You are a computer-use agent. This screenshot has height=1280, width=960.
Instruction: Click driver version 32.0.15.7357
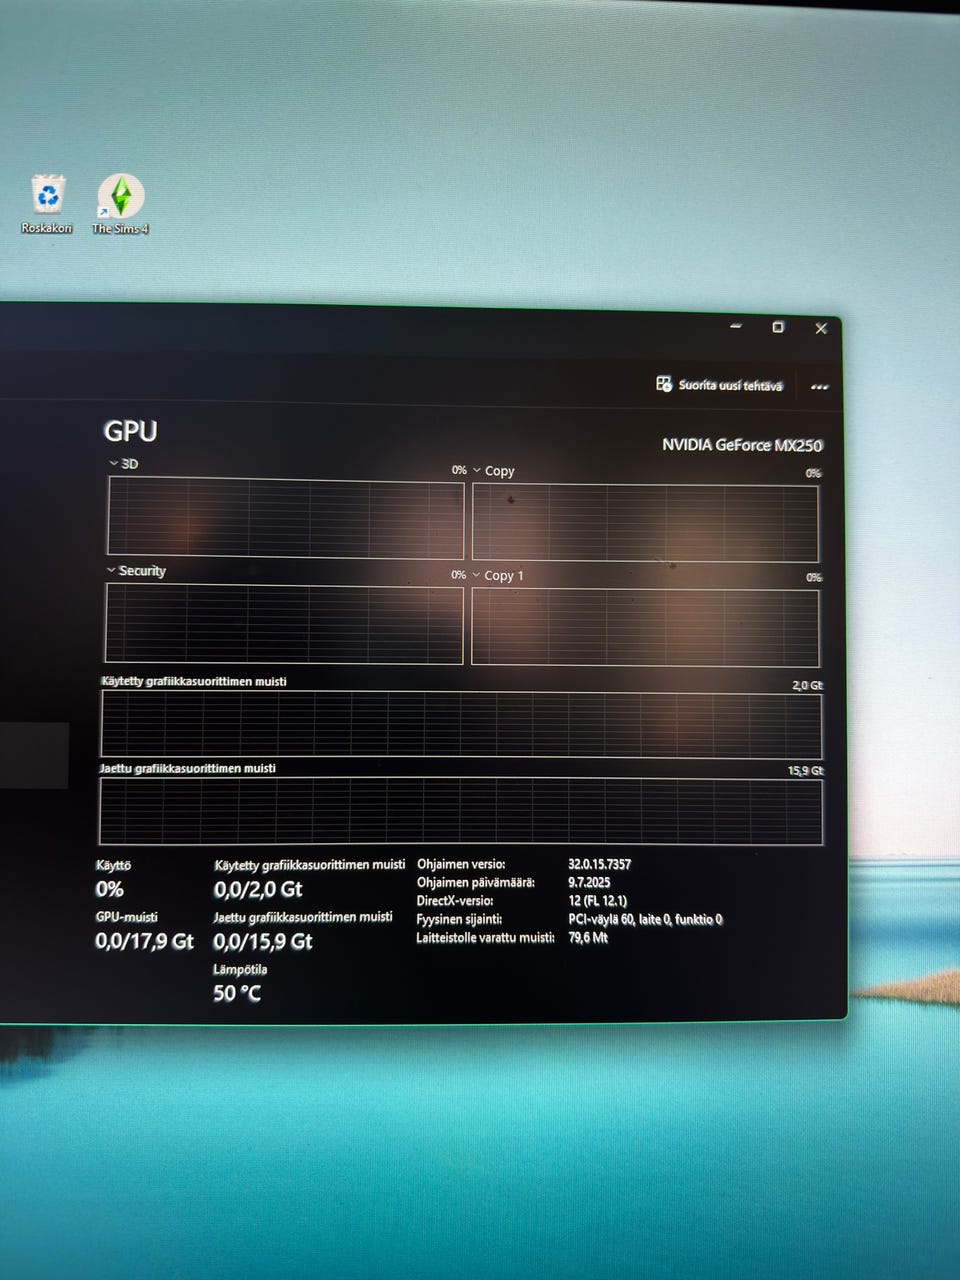click(600, 864)
